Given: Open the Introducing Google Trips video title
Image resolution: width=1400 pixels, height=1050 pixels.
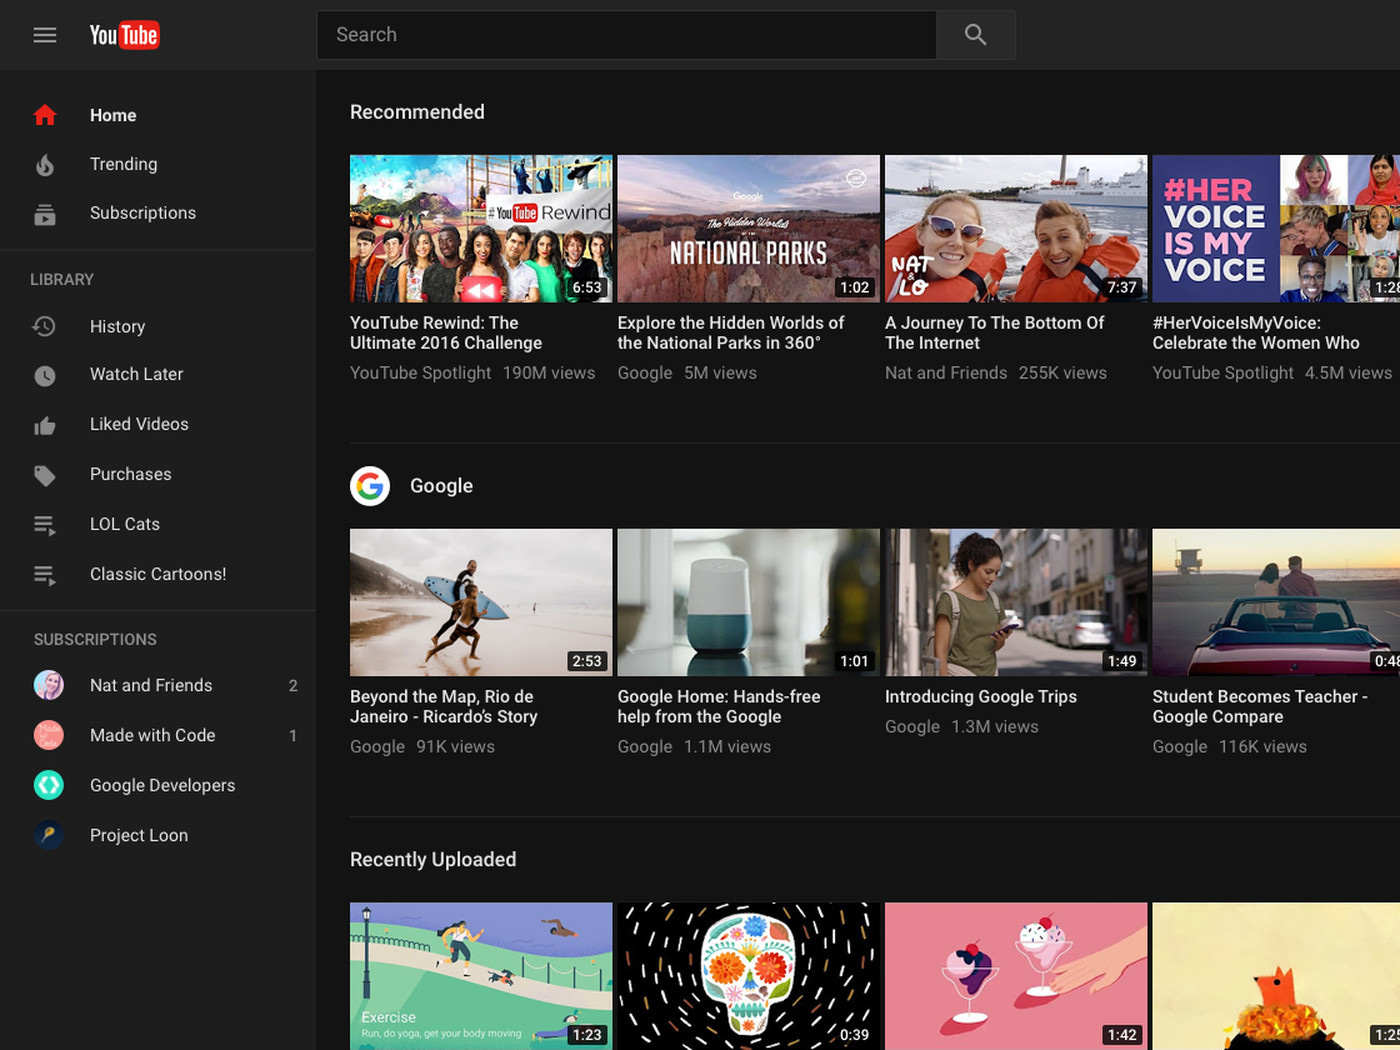Looking at the screenshot, I should [x=980, y=697].
